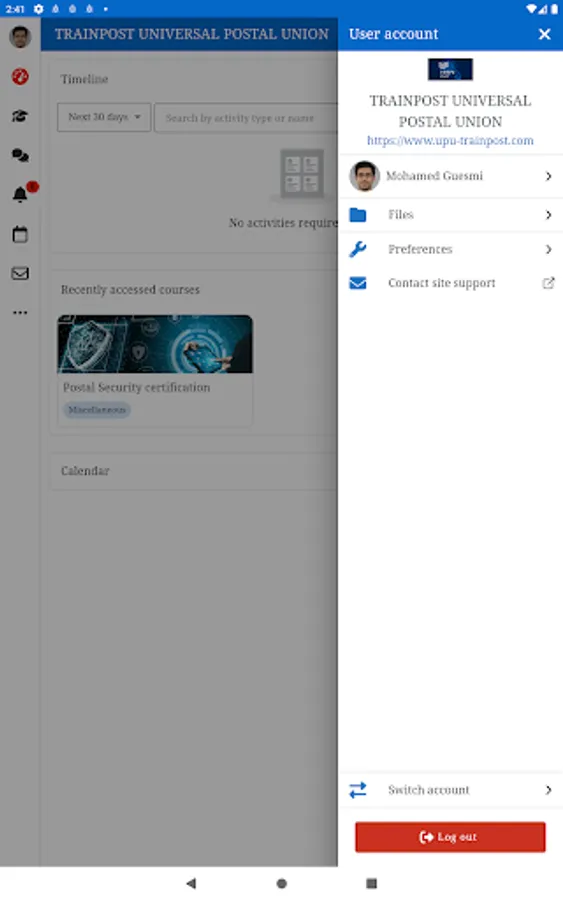Viewport: 563px width, 900px height.
Task: Open the Next 30 days dropdown
Action: [104, 117]
